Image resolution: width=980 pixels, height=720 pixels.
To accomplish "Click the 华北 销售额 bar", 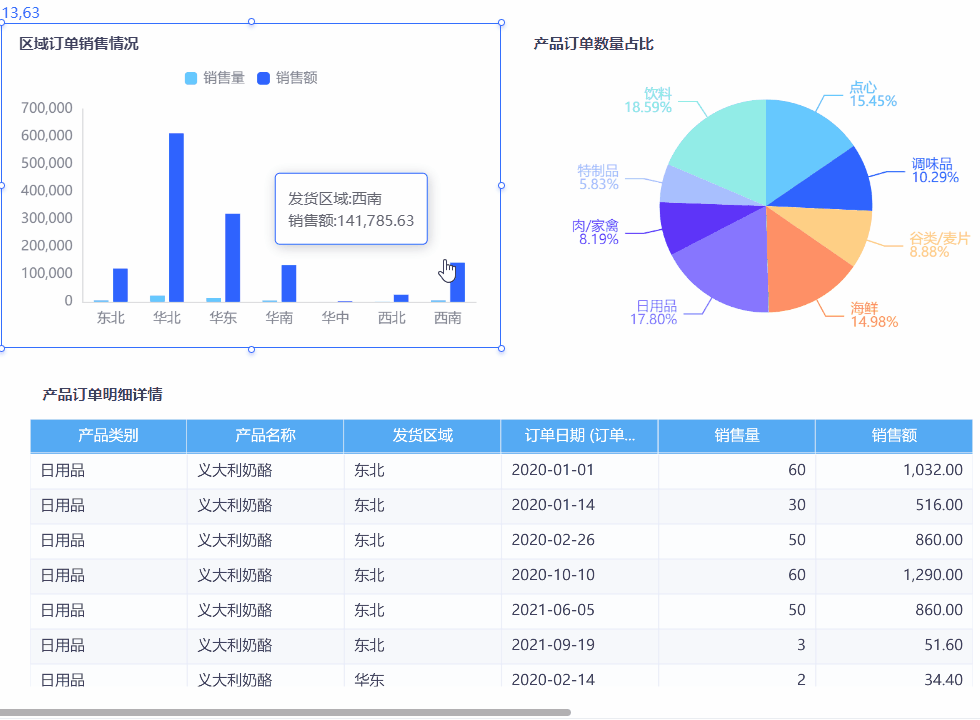I will point(176,218).
